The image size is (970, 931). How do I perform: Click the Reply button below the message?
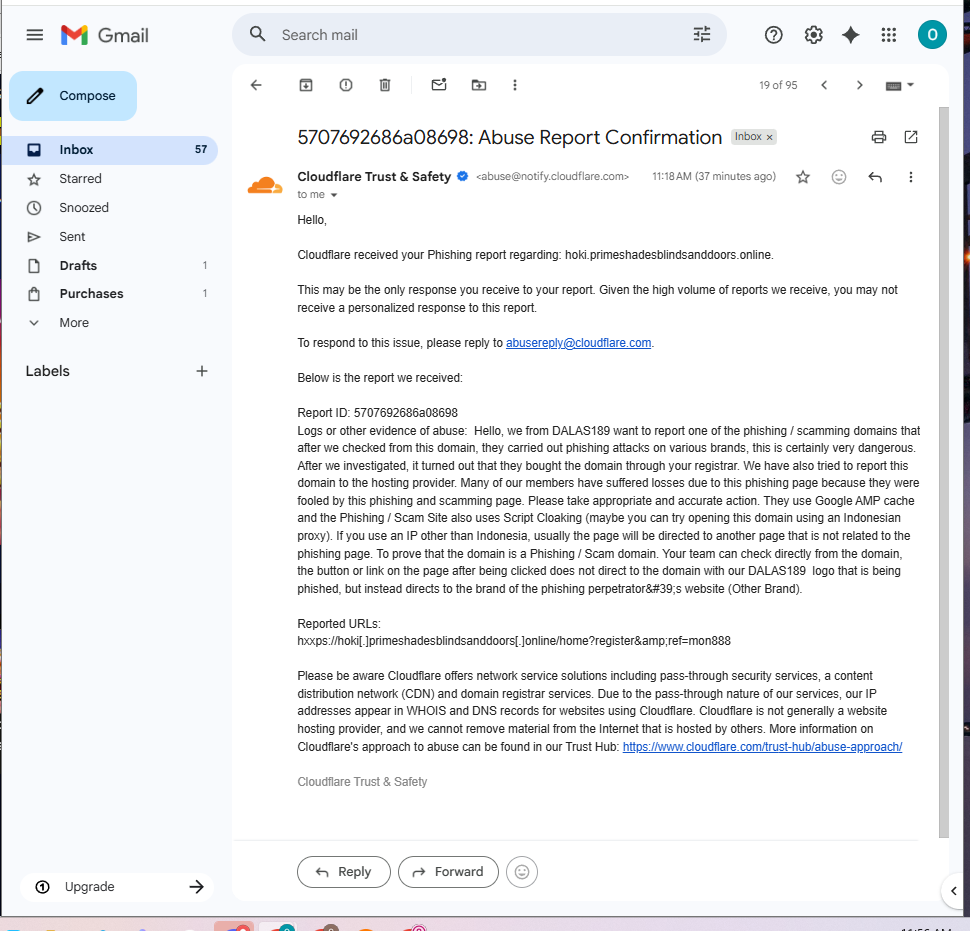click(x=344, y=872)
